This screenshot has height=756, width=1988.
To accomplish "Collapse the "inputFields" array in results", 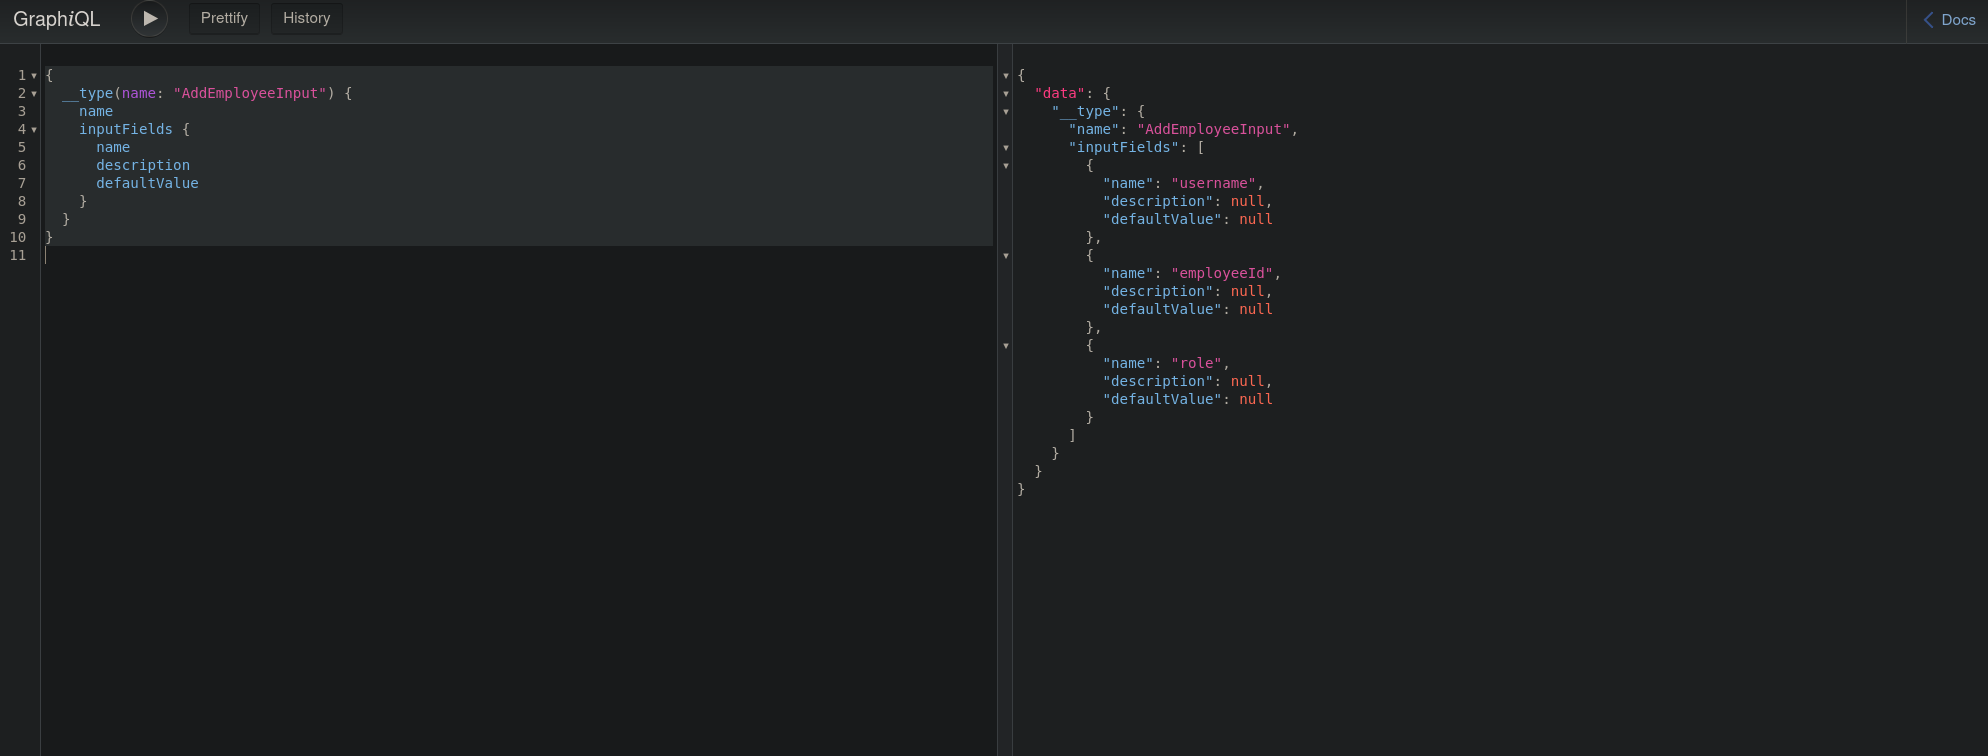I will (1006, 148).
